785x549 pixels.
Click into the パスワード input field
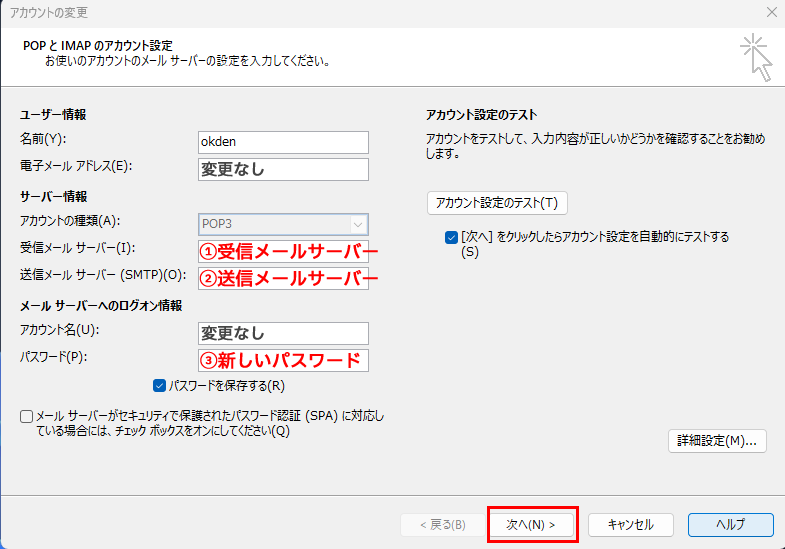(283, 360)
